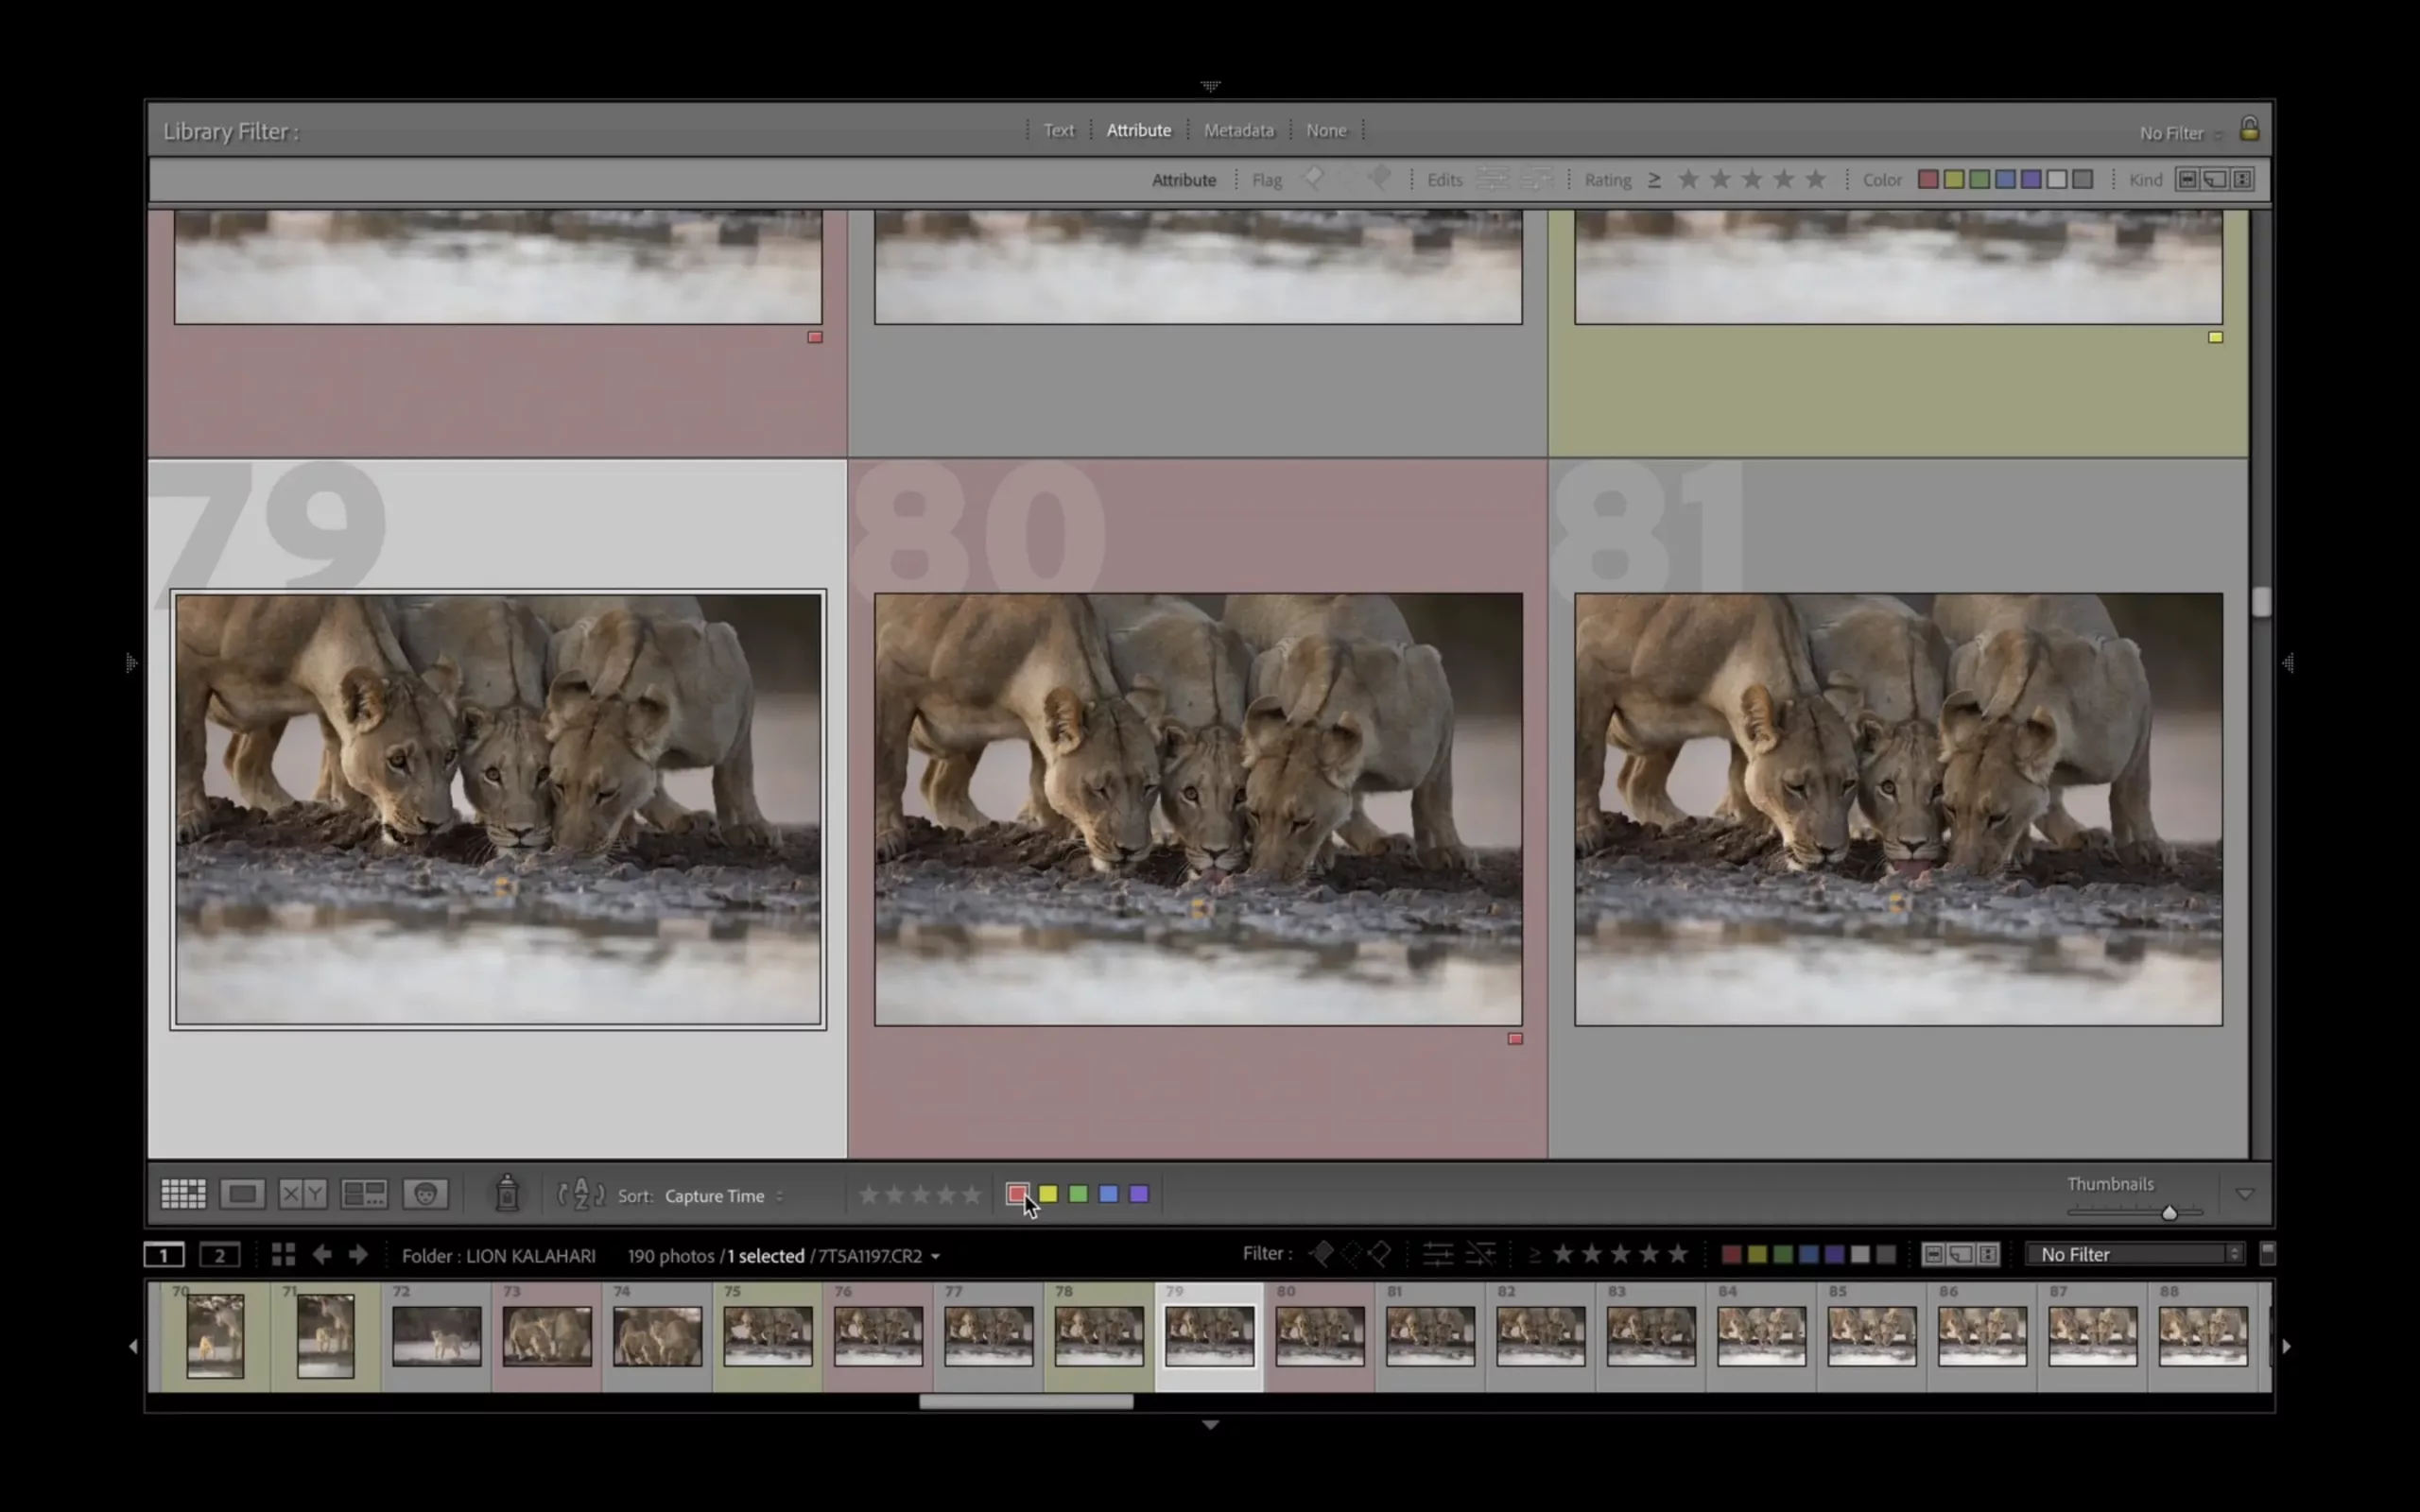Select Attribute filter tab
Screen dimensions: 2420x1512
(1138, 130)
